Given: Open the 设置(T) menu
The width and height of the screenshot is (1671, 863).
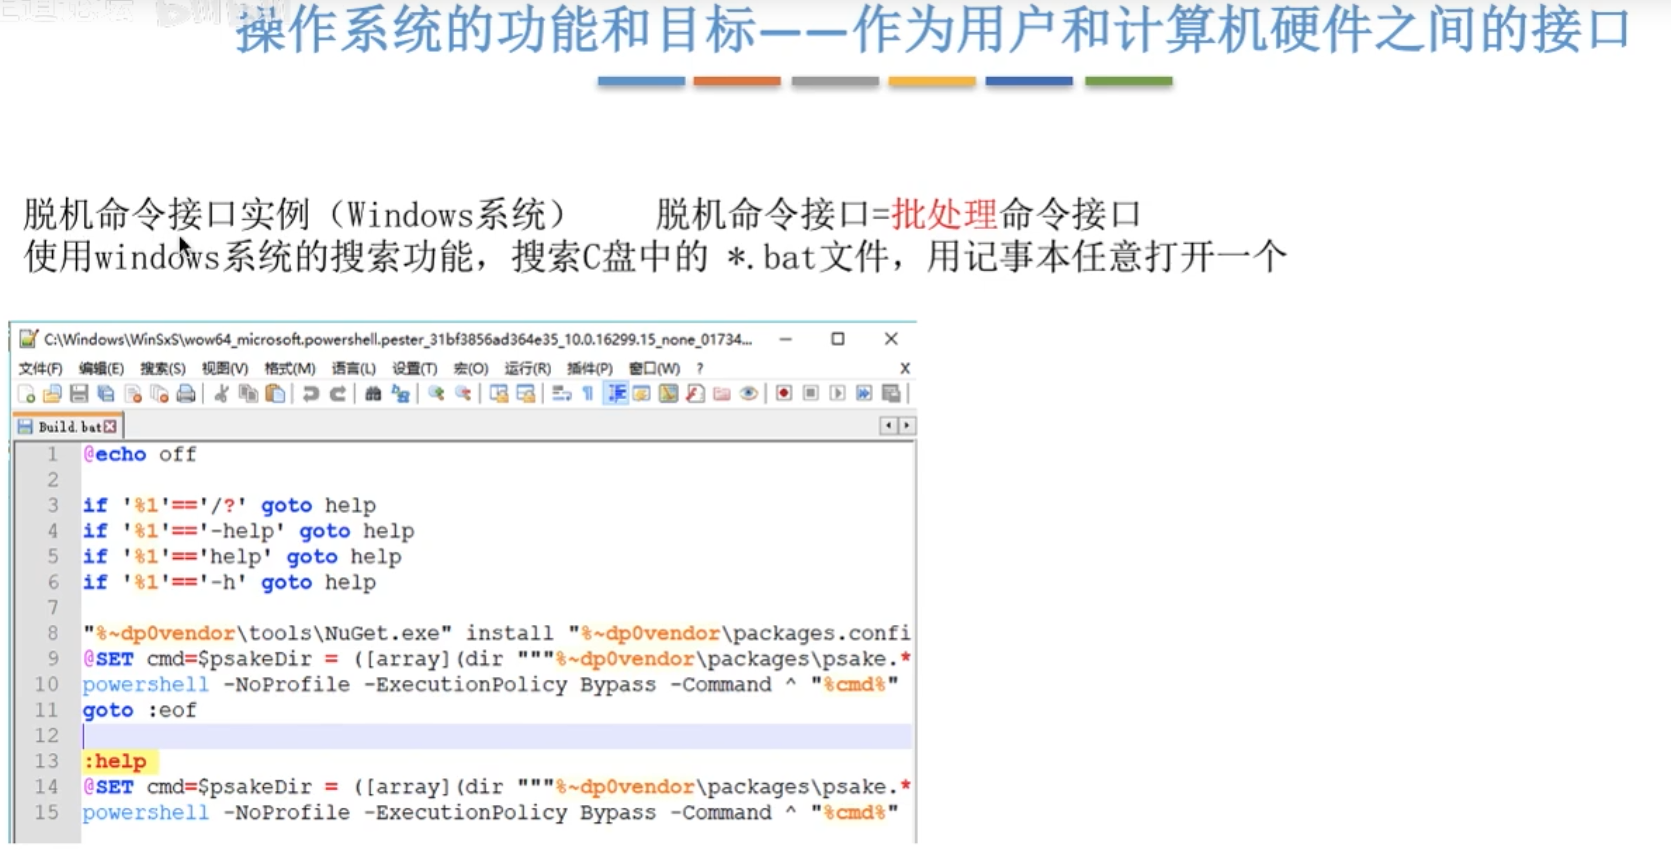Looking at the screenshot, I should pos(414,368).
